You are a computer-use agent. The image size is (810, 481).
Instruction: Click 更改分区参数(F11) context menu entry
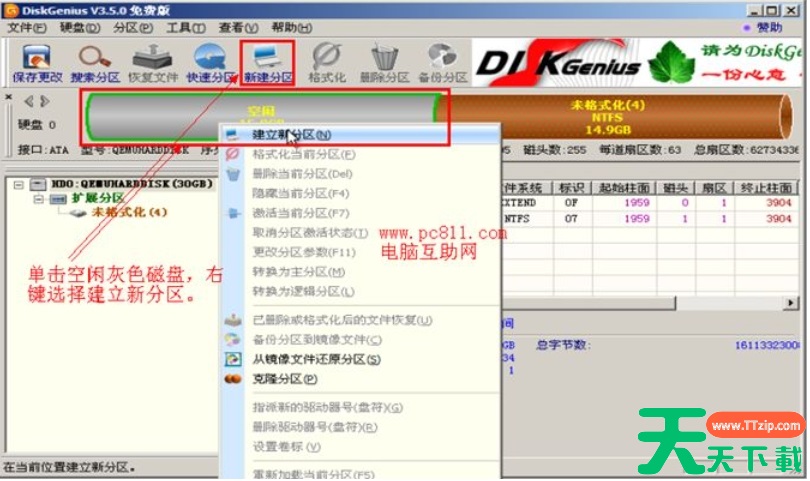click(x=360, y=252)
